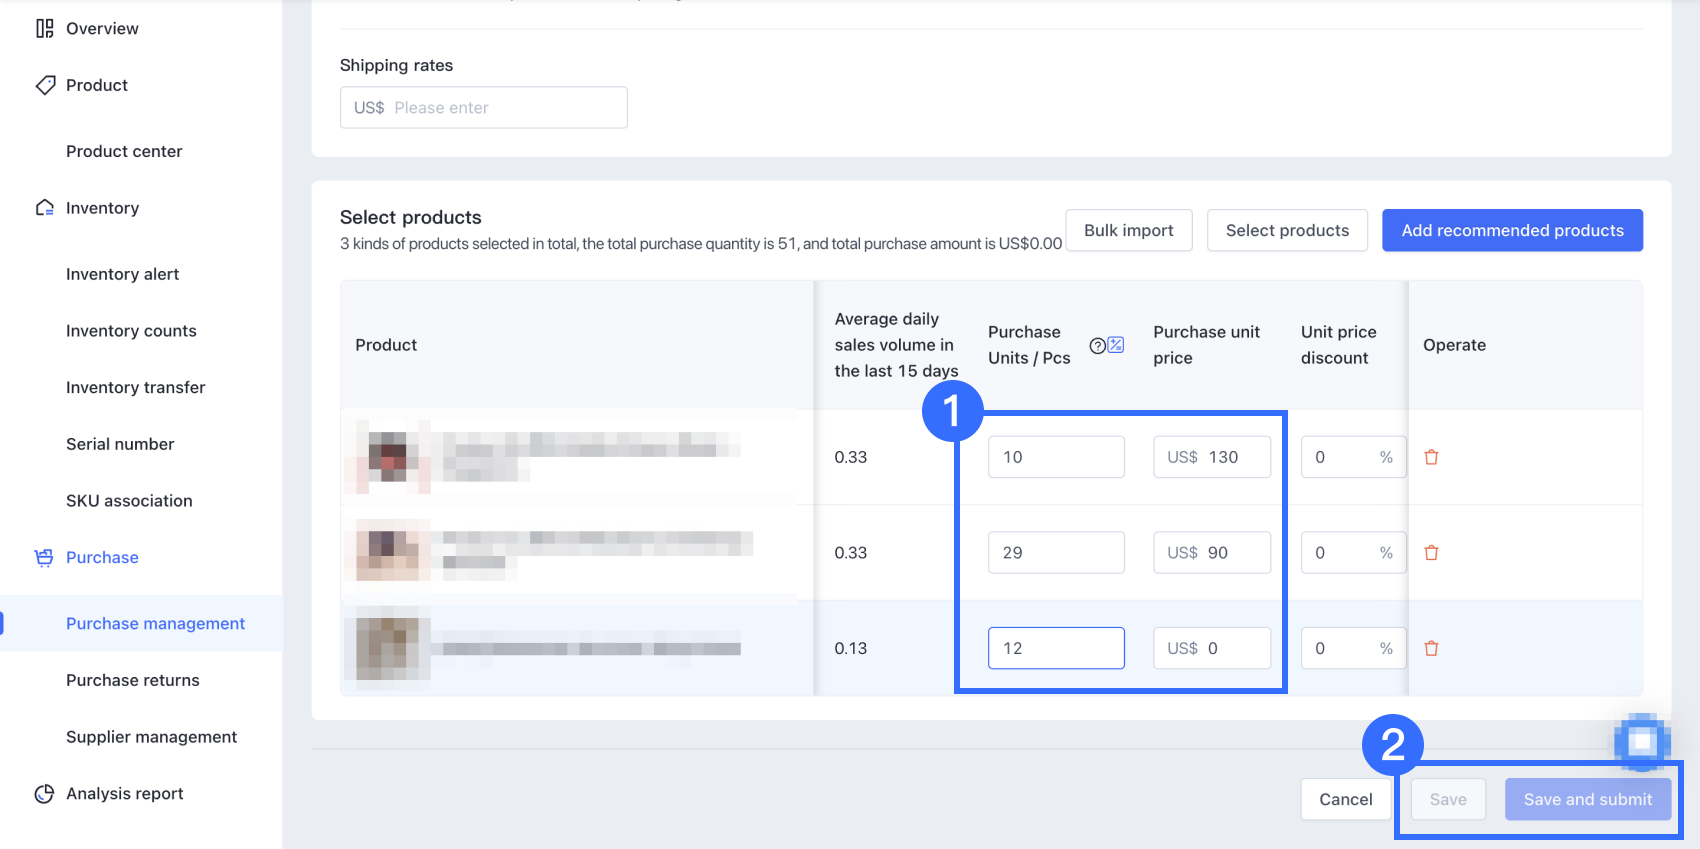Click the Analysis report pie chart icon
This screenshot has height=849, width=1700.
(x=45, y=794)
